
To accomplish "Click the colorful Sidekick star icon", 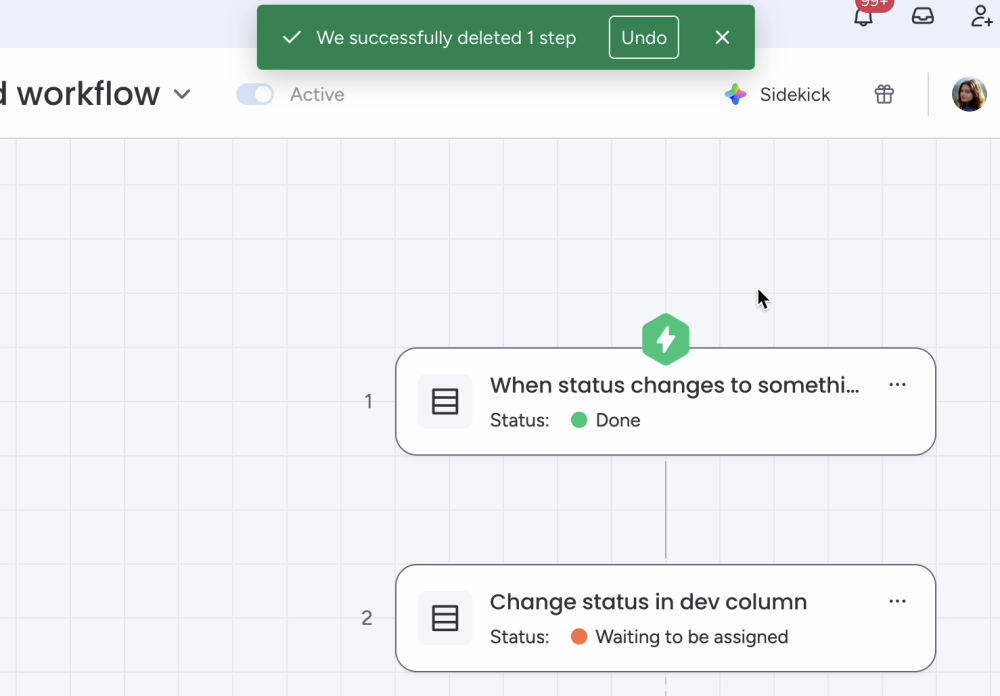I will [735, 95].
